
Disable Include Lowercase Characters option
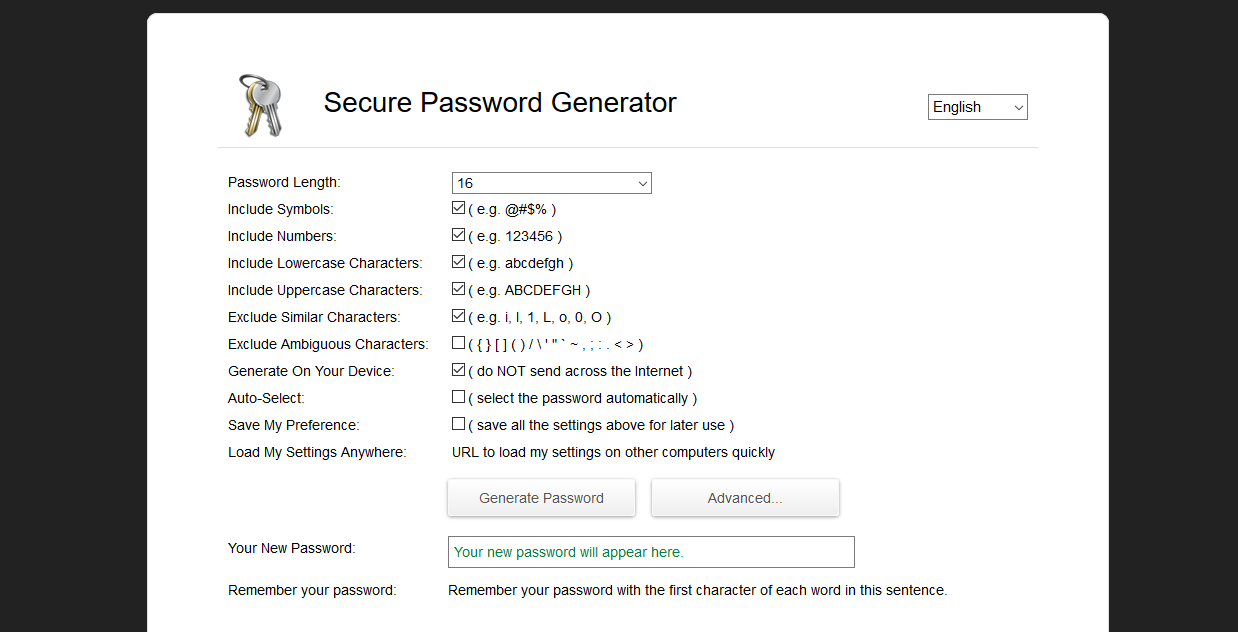tap(458, 262)
